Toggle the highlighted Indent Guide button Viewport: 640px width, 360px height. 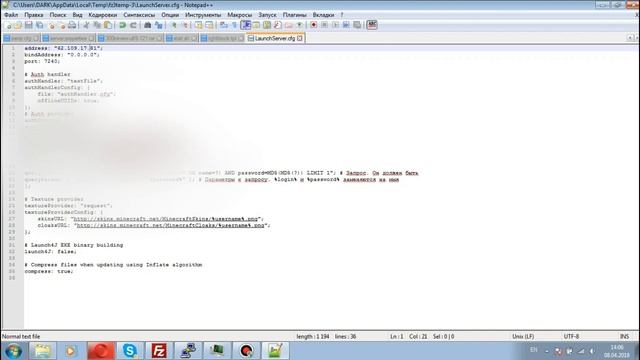click(x=245, y=25)
